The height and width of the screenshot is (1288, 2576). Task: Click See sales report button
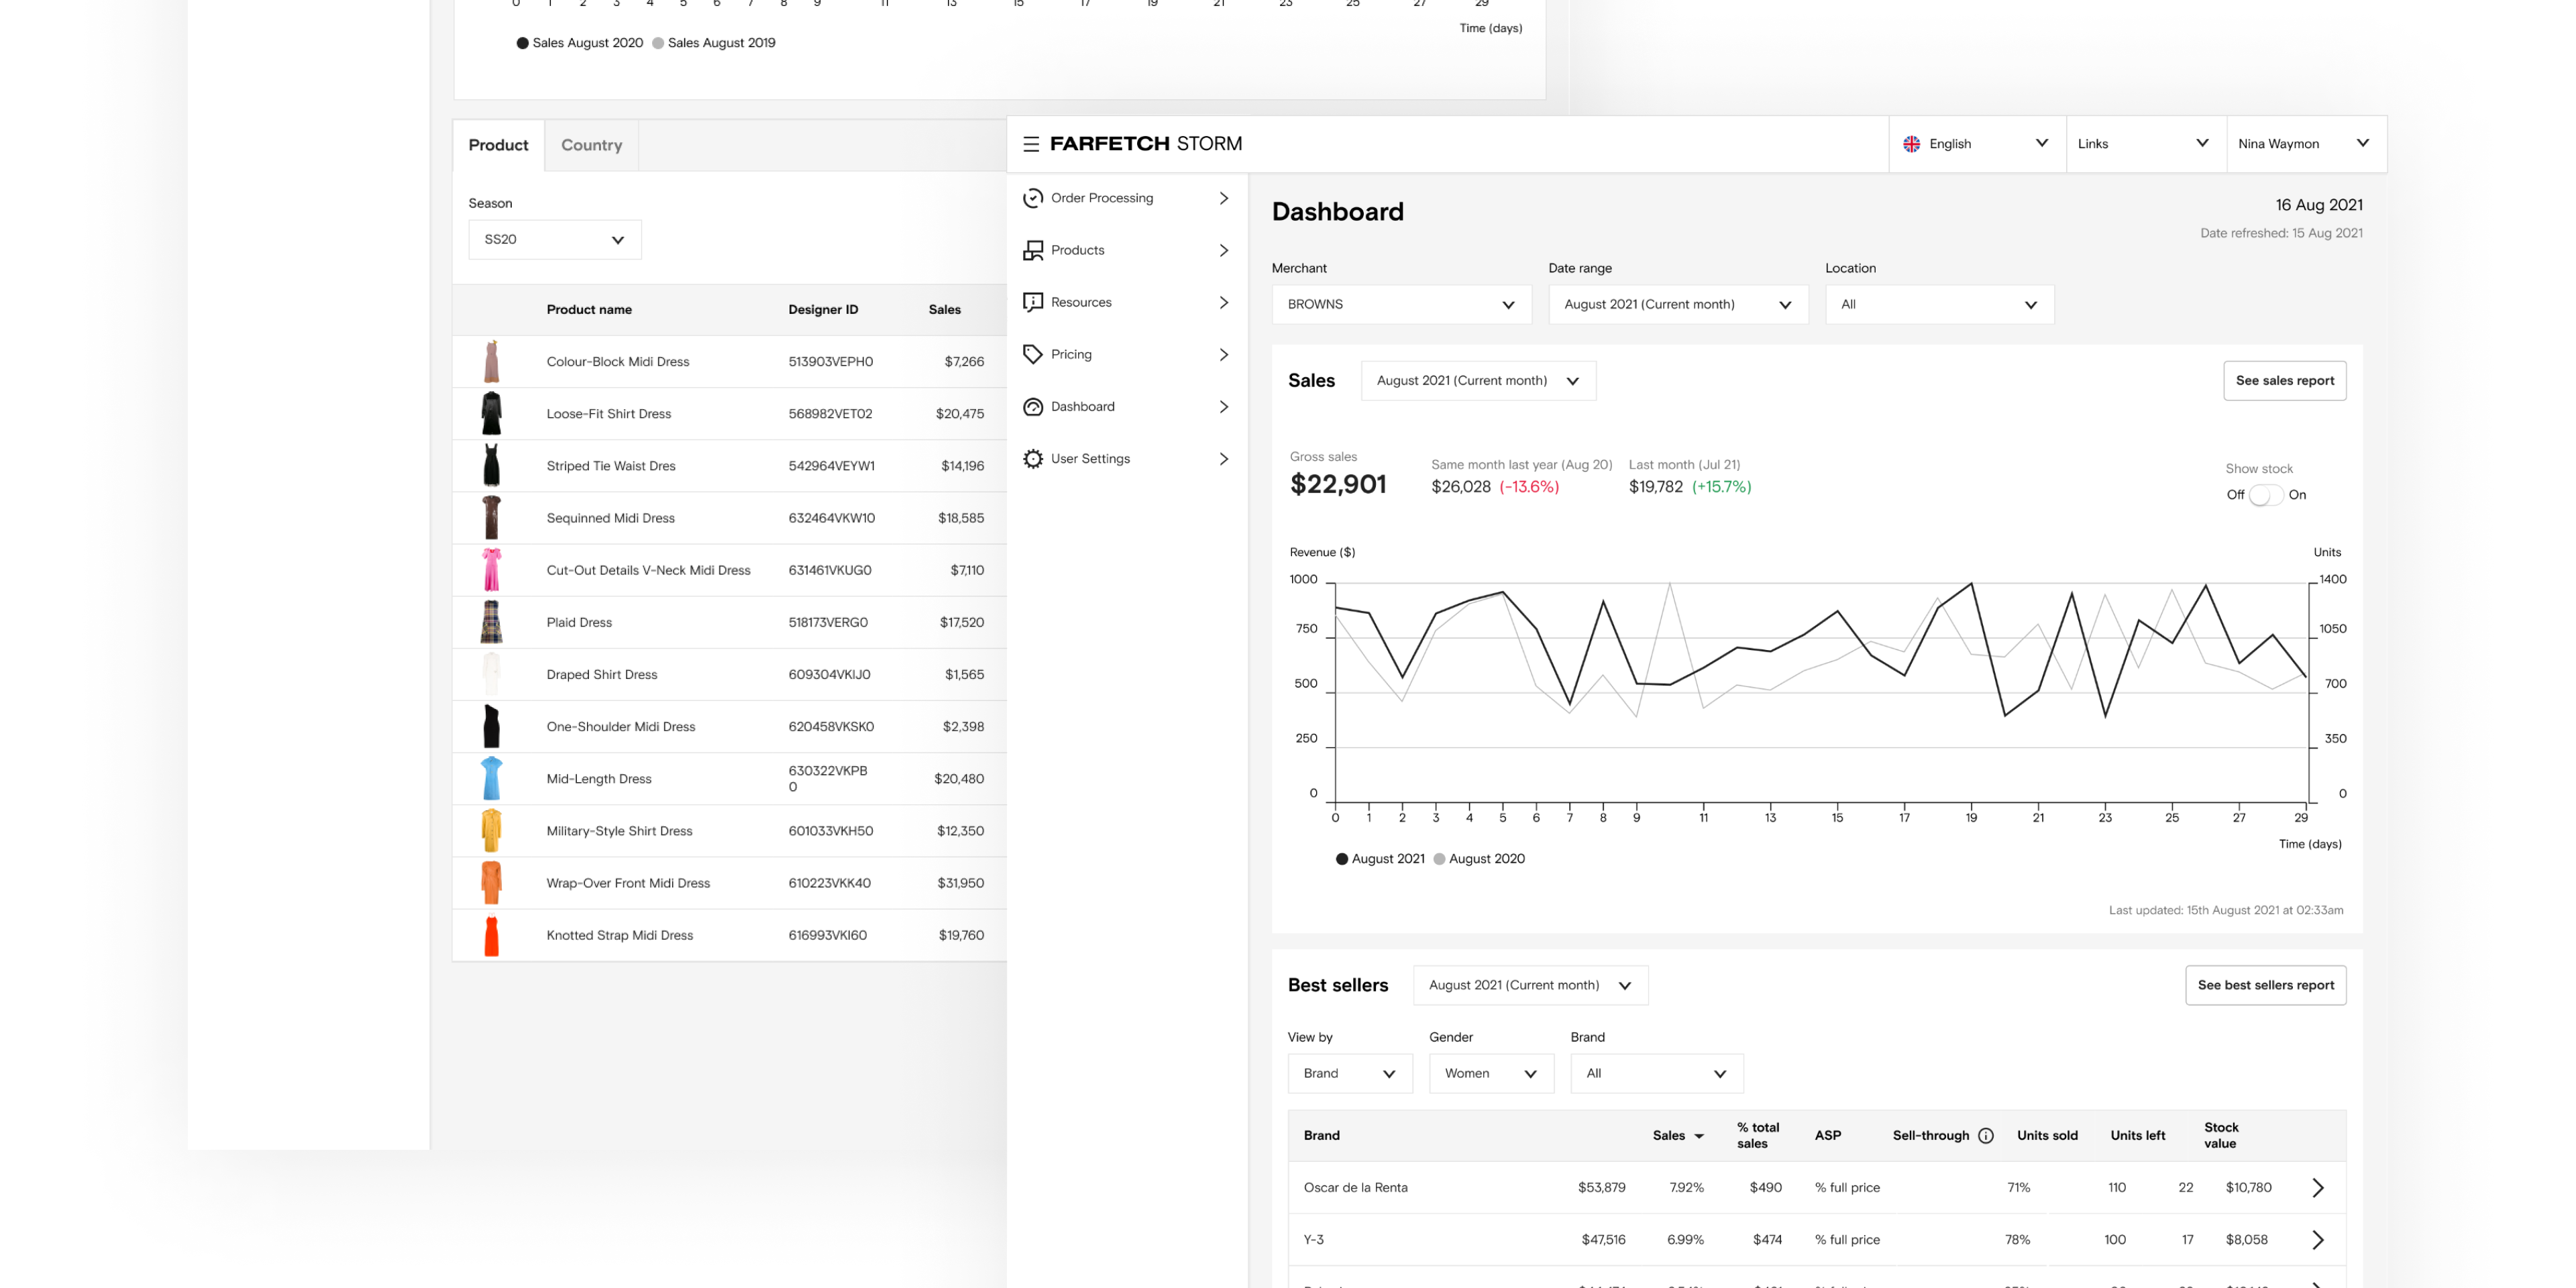click(x=2284, y=381)
